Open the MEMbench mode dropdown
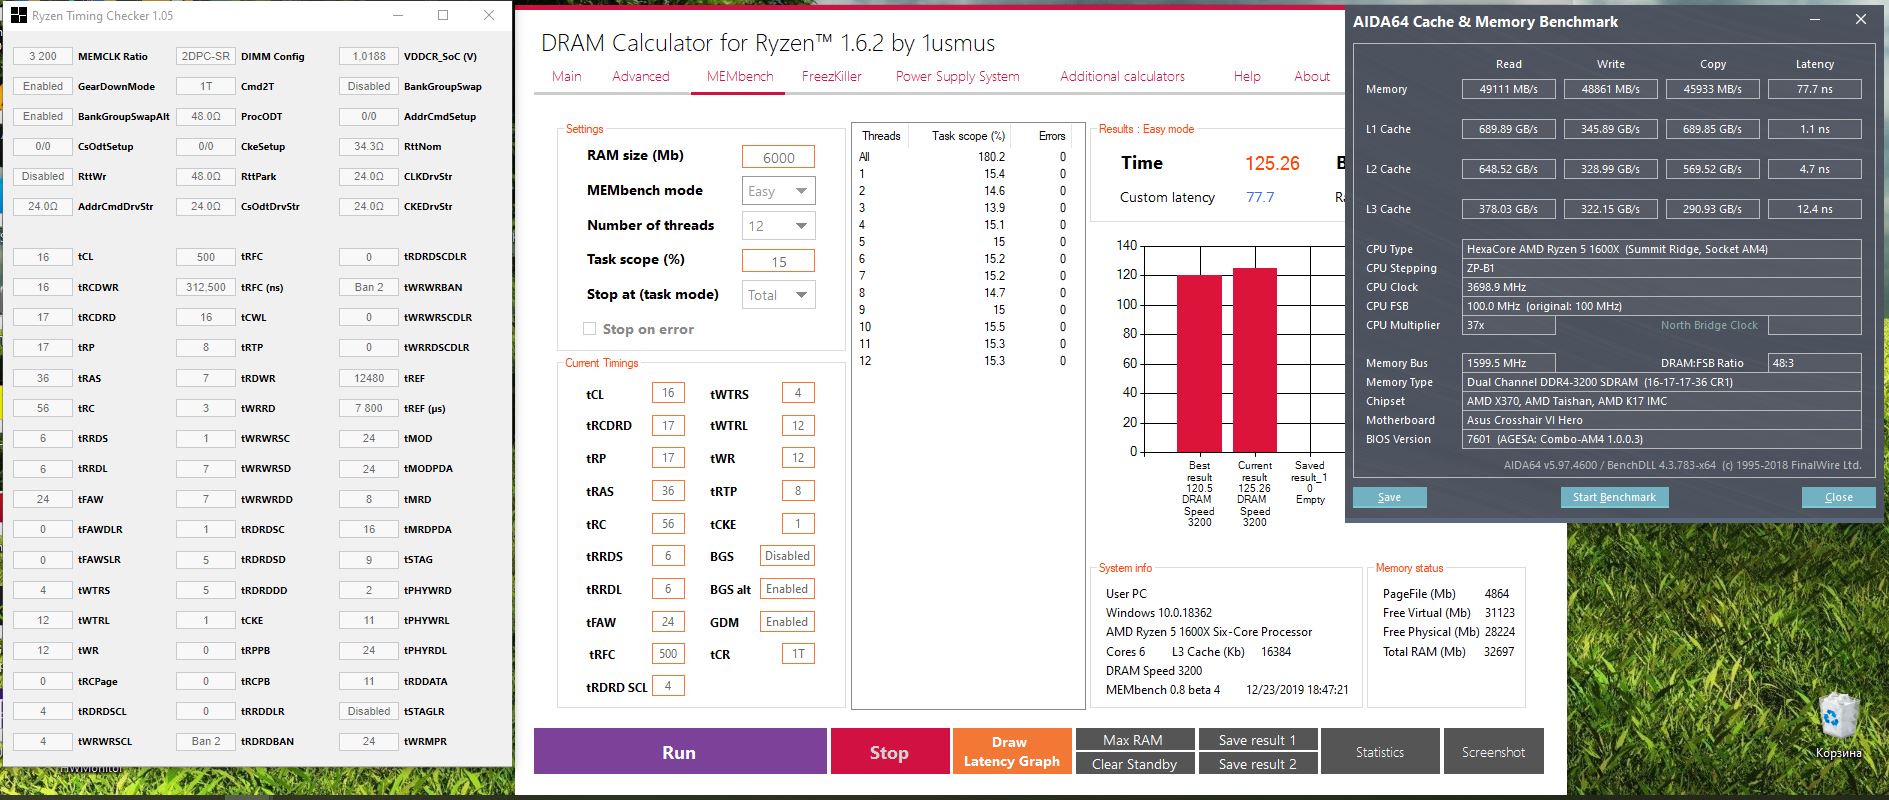Image resolution: width=1889 pixels, height=800 pixels. tap(778, 191)
